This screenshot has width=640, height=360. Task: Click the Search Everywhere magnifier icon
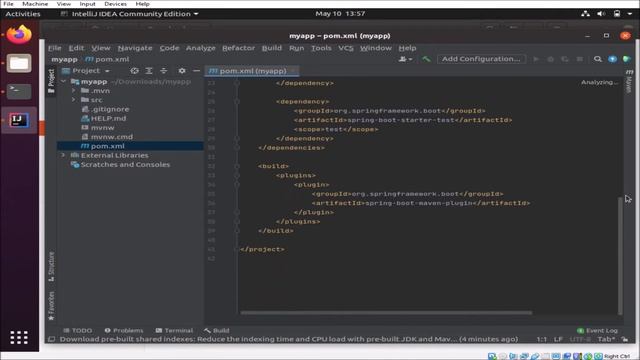tap(598, 59)
